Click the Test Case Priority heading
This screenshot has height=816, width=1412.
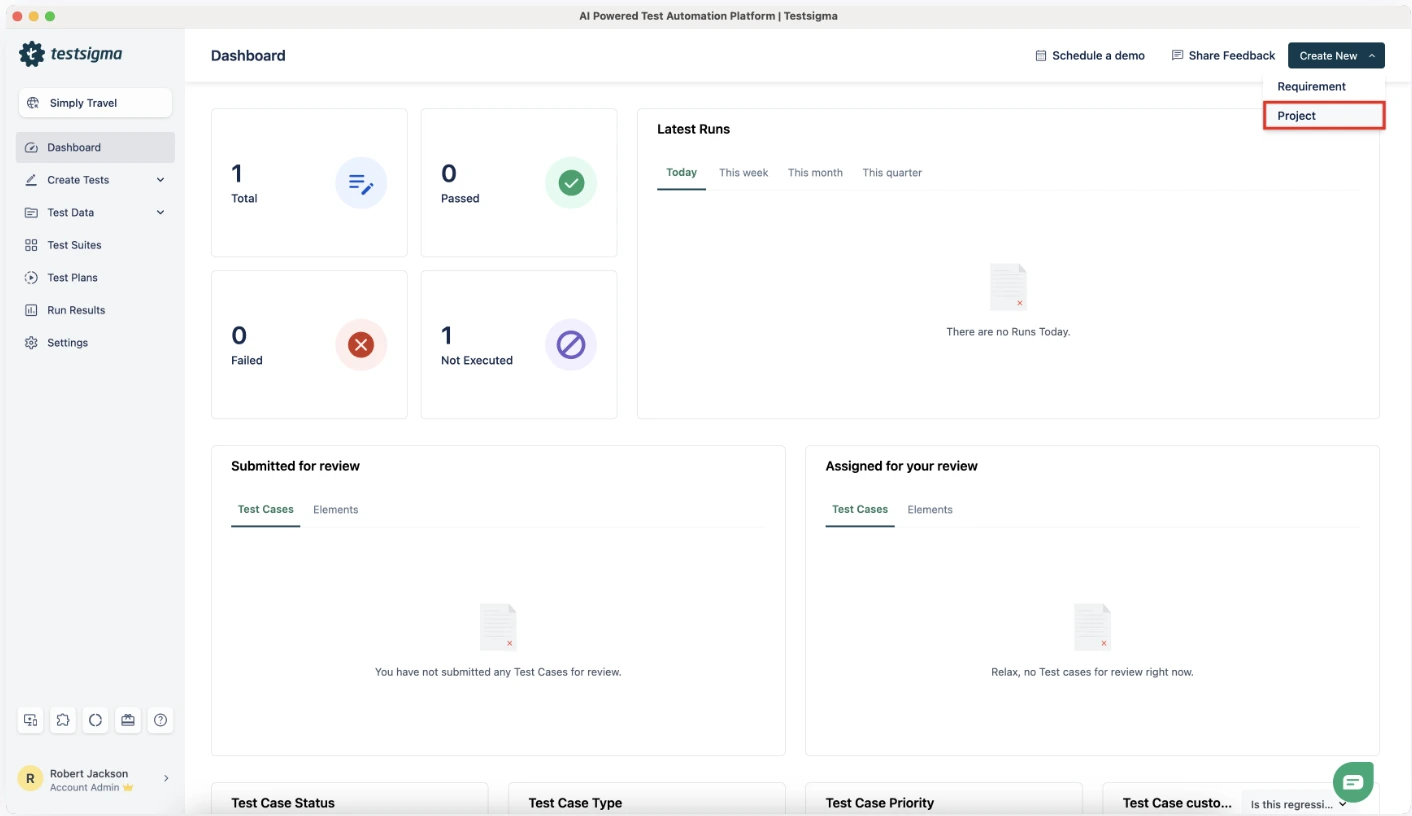[880, 803]
